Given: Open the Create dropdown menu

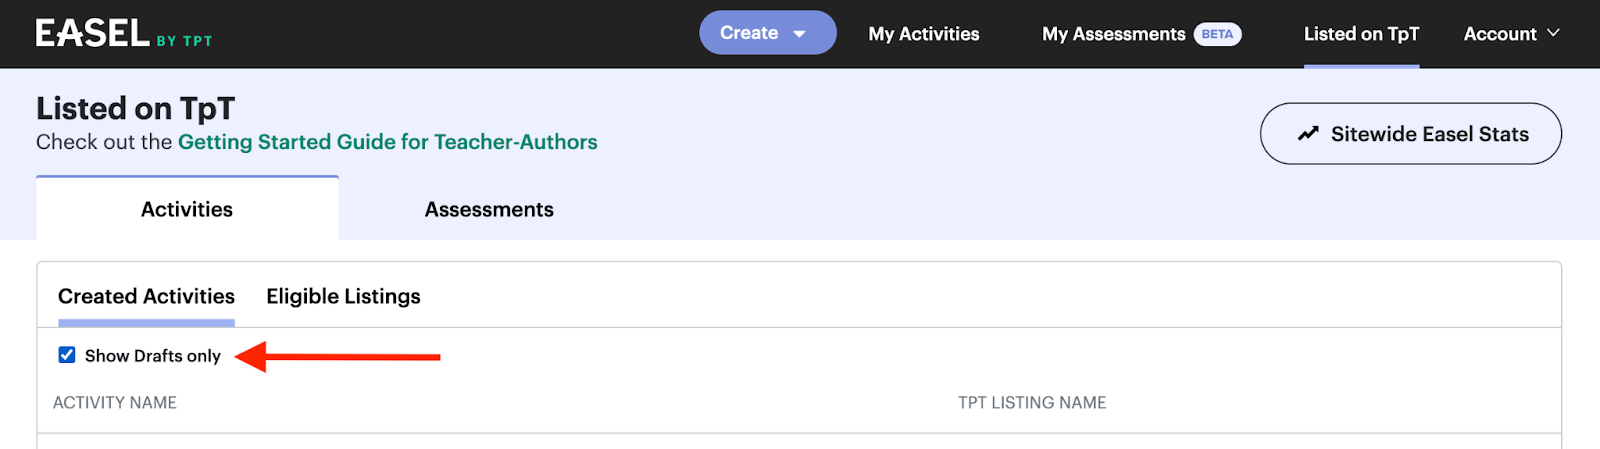Looking at the screenshot, I should coord(767,33).
